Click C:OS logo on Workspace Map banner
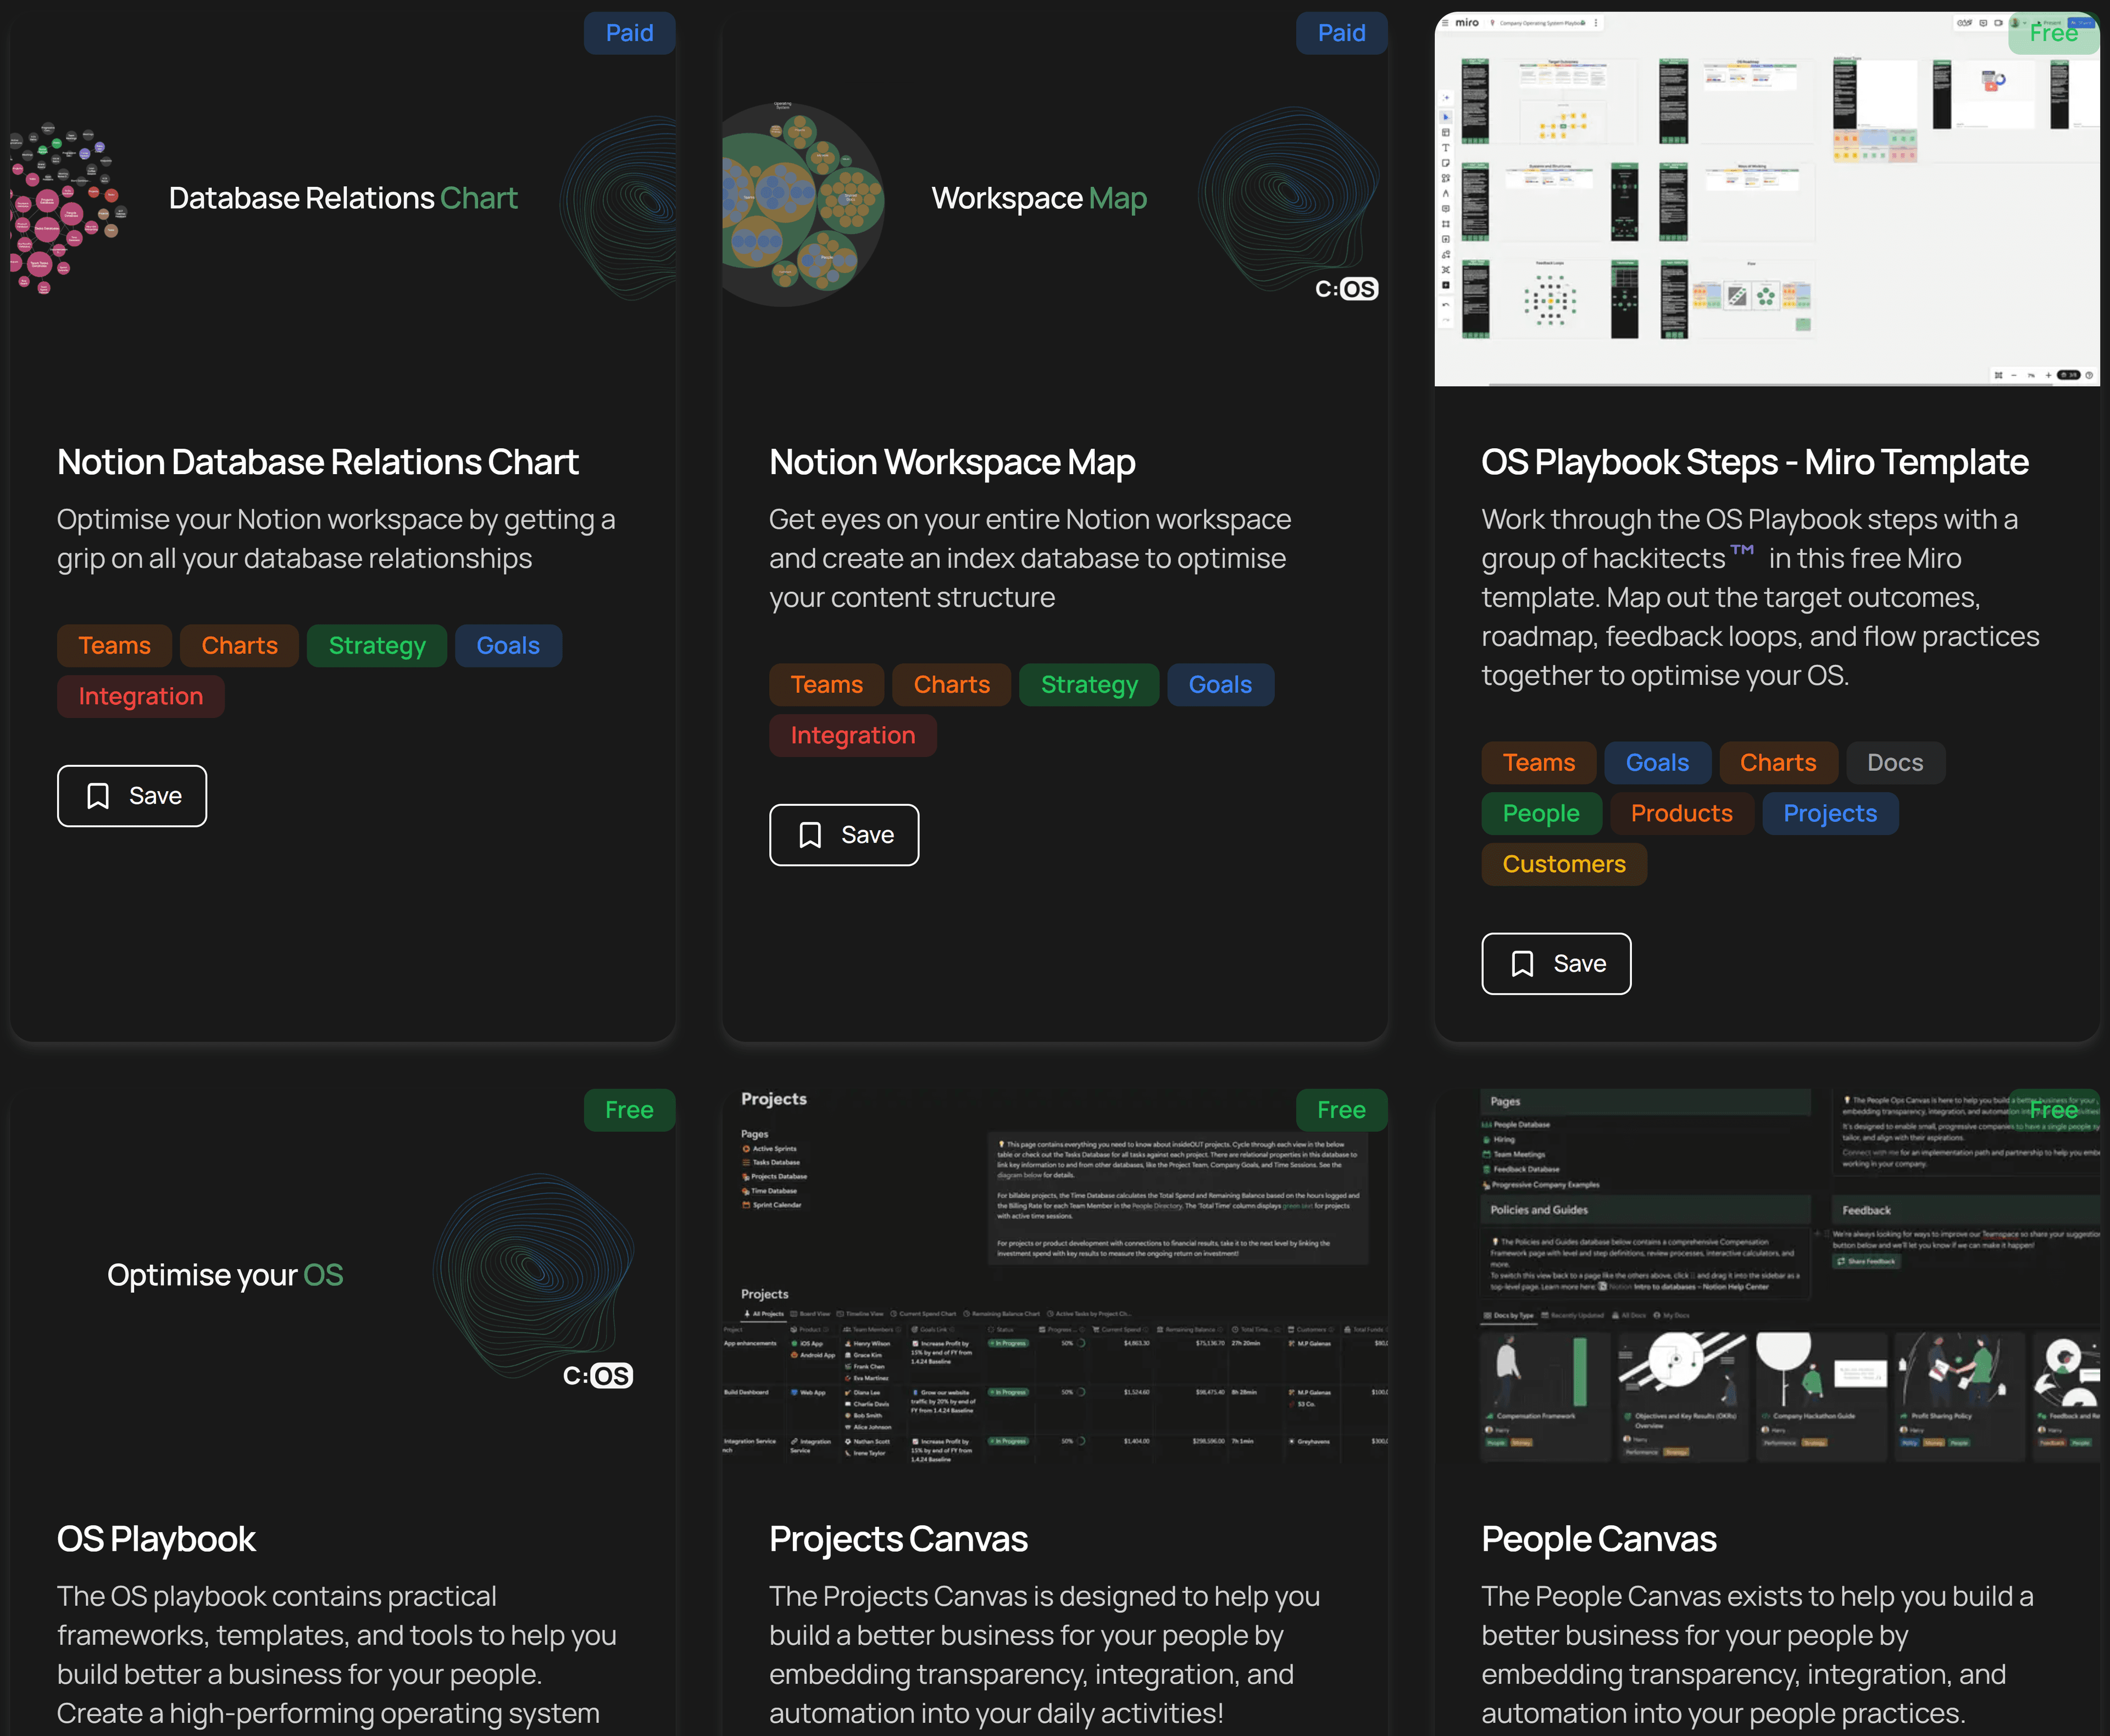Screen dimensions: 2110x1736 tap(1346, 289)
